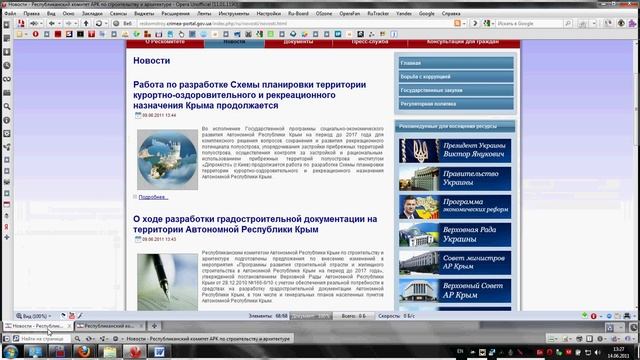Click the page loading progress bar
Image resolution: width=640 pixels, height=360 pixels.
(311, 316)
